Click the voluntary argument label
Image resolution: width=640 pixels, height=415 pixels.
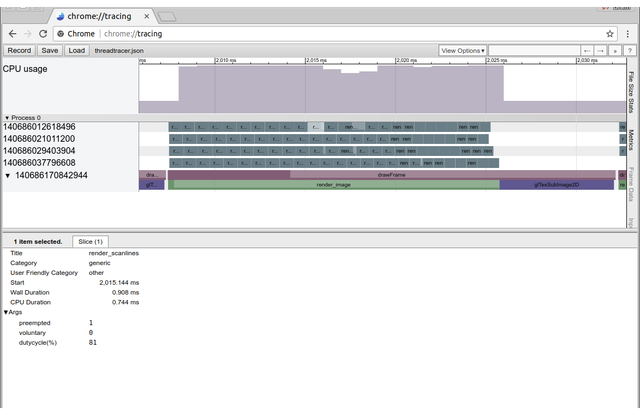coord(32,333)
